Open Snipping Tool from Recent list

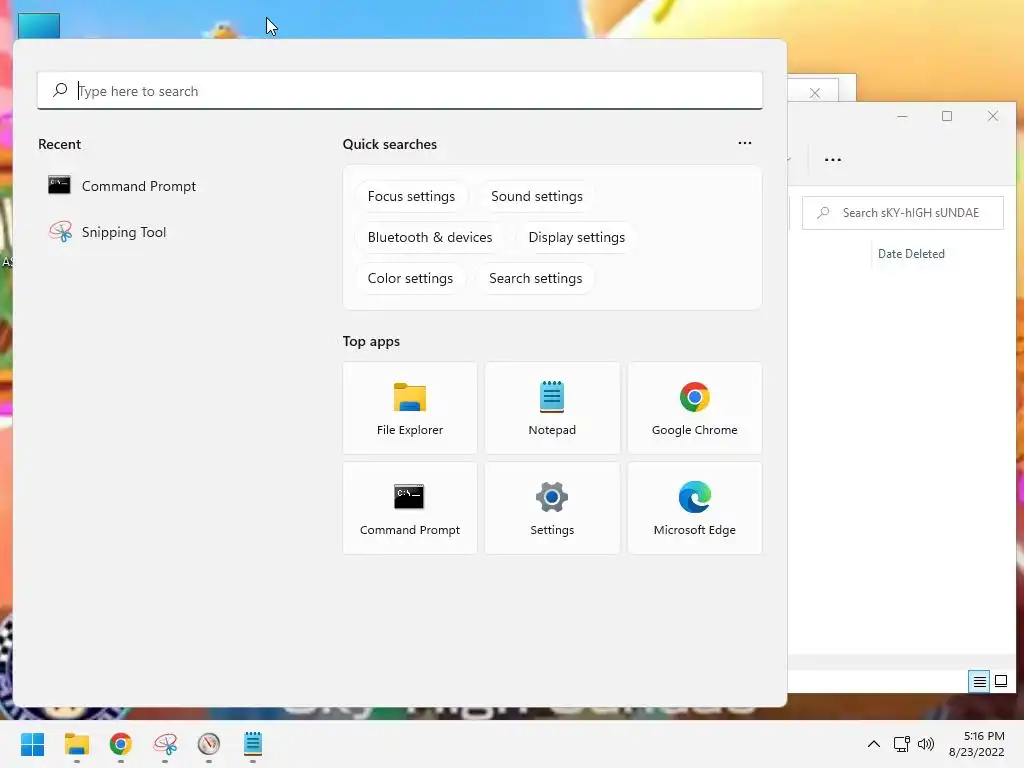point(108,232)
